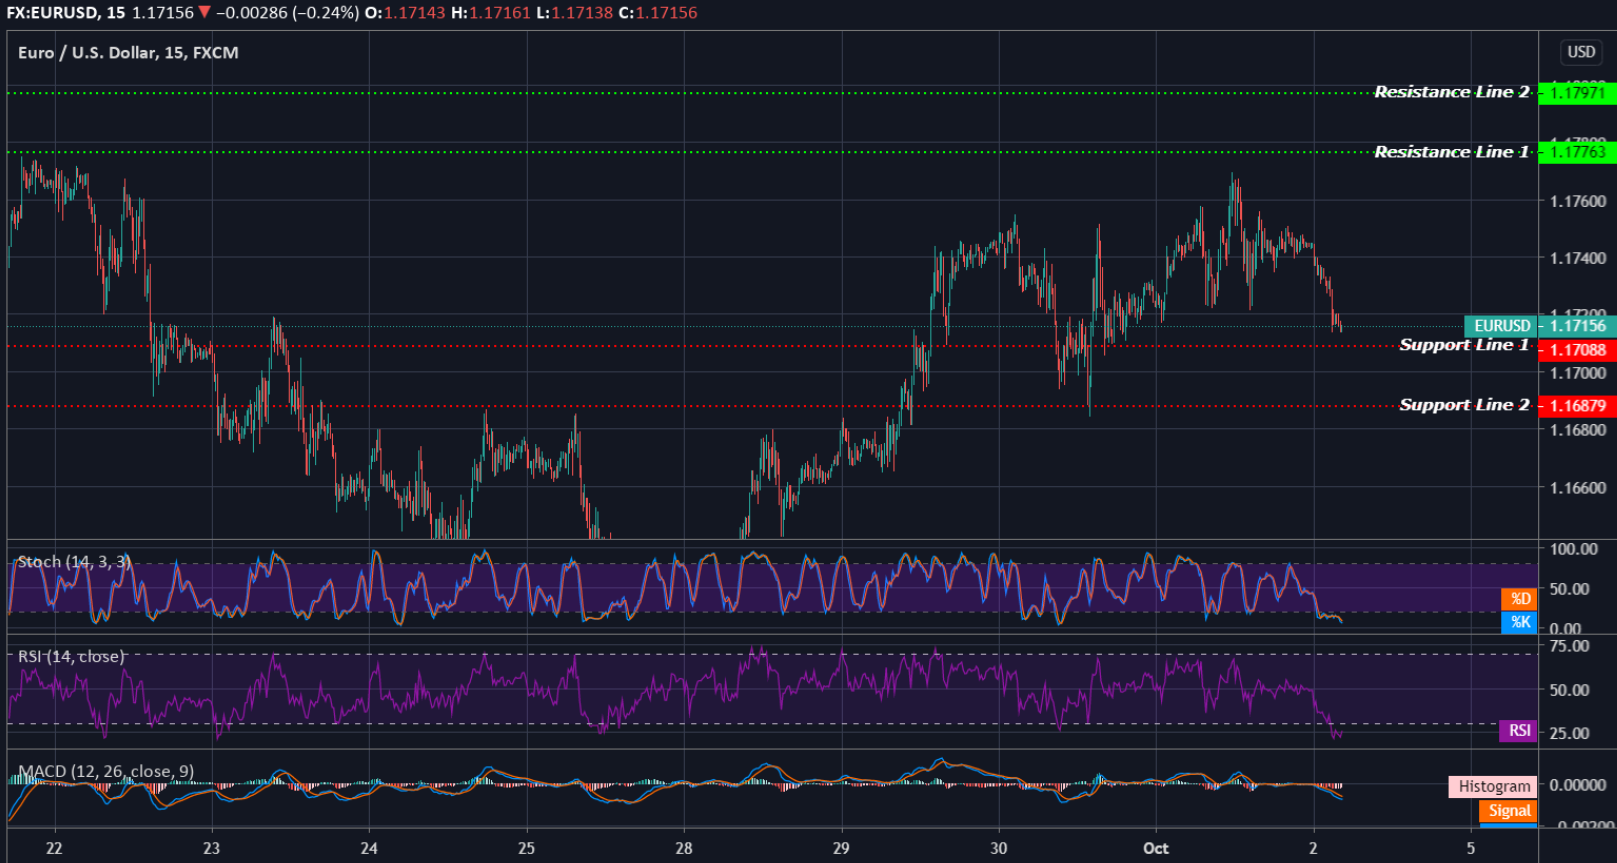The height and width of the screenshot is (863, 1617).
Task: Click the L:1.17138 low value
Action: tap(575, 13)
